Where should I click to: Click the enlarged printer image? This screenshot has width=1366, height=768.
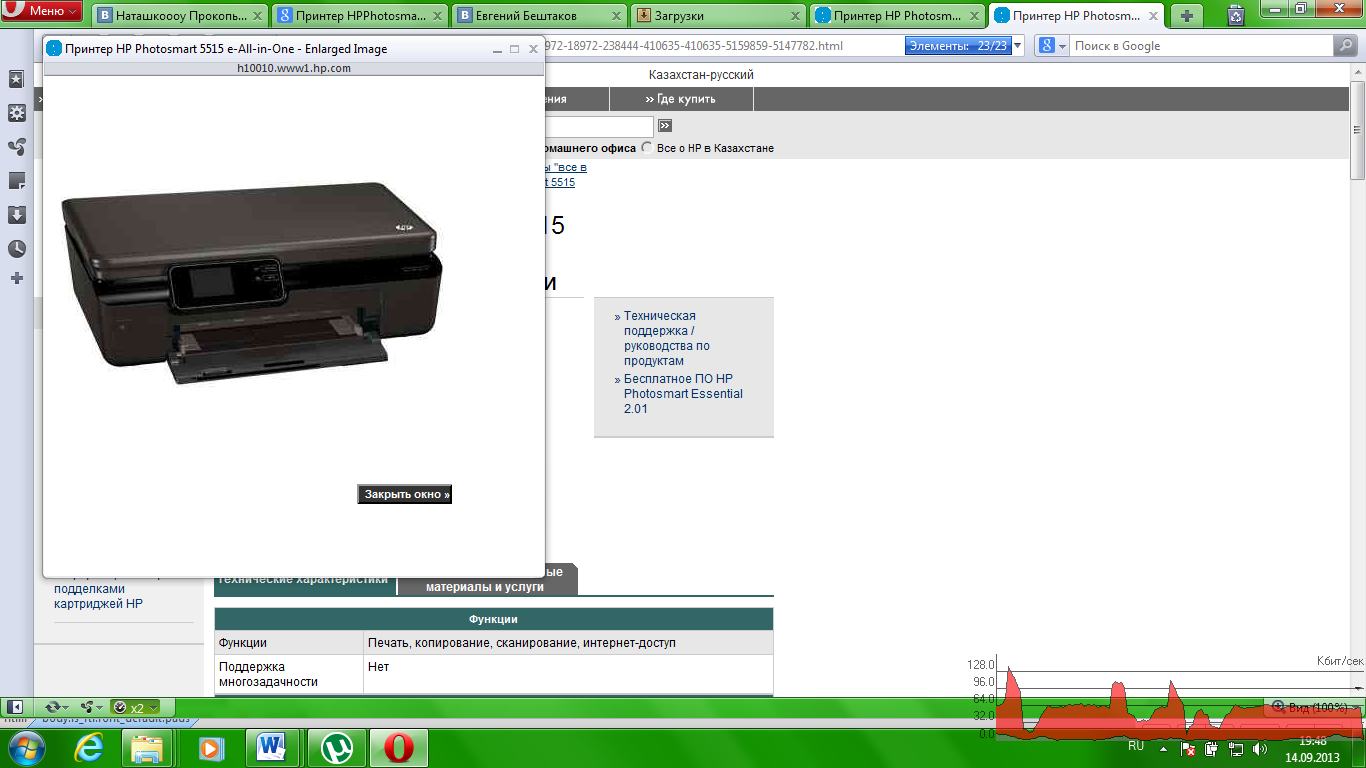click(251, 282)
